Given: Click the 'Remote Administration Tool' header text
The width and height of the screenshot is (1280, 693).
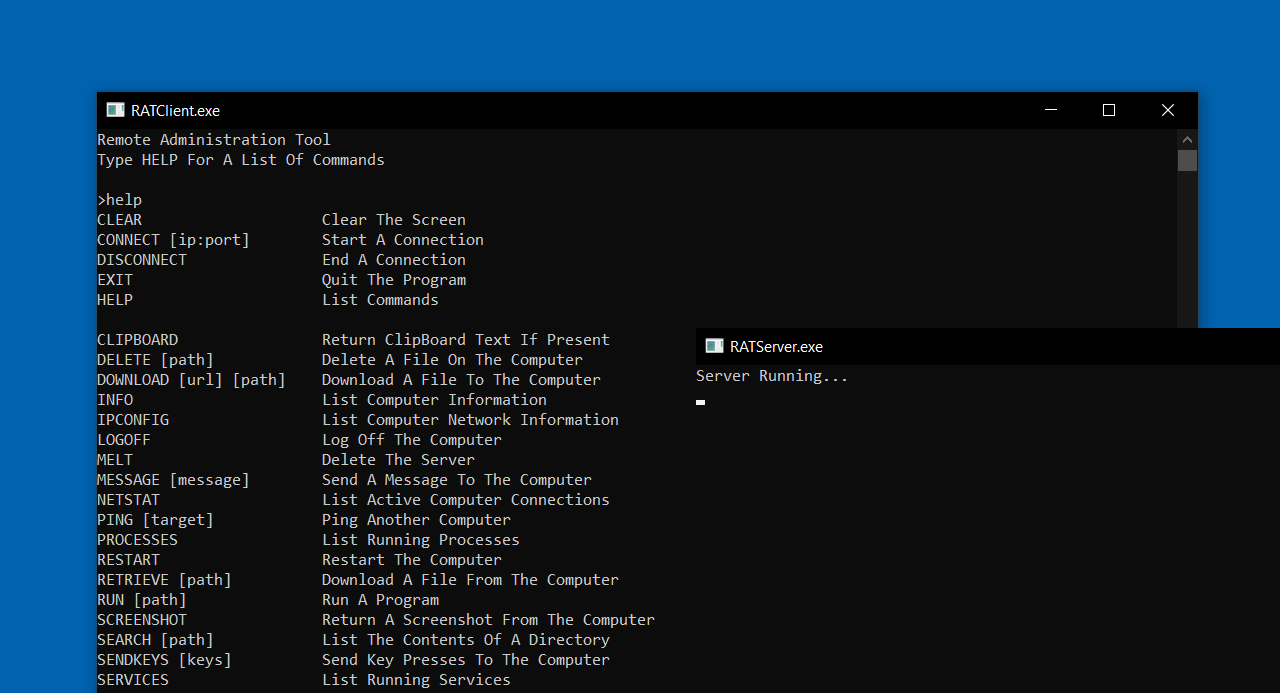Looking at the screenshot, I should coord(213,140).
